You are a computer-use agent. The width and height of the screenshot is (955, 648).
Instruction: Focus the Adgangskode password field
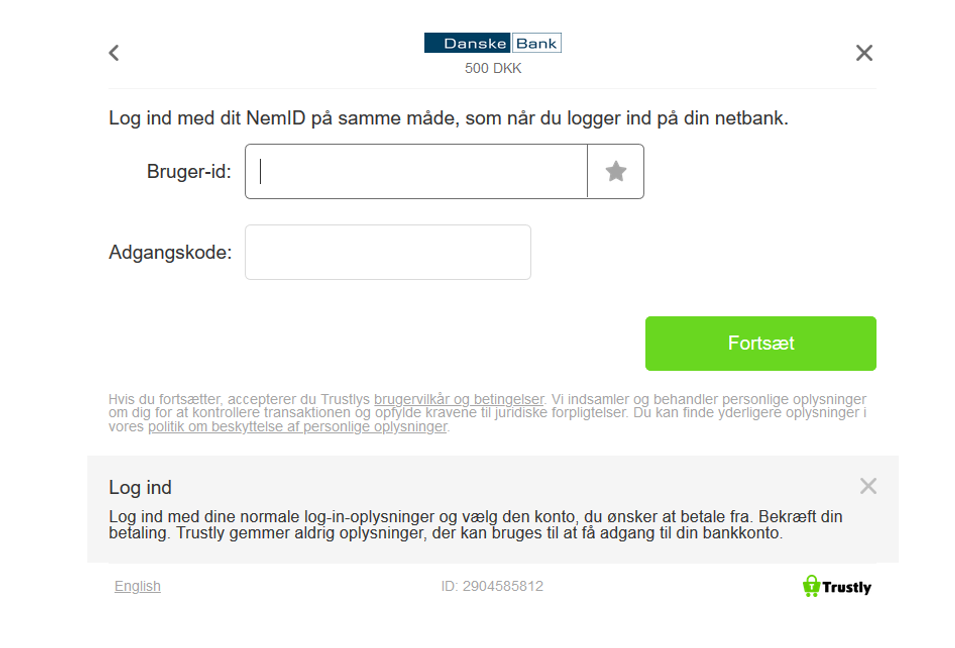(388, 252)
